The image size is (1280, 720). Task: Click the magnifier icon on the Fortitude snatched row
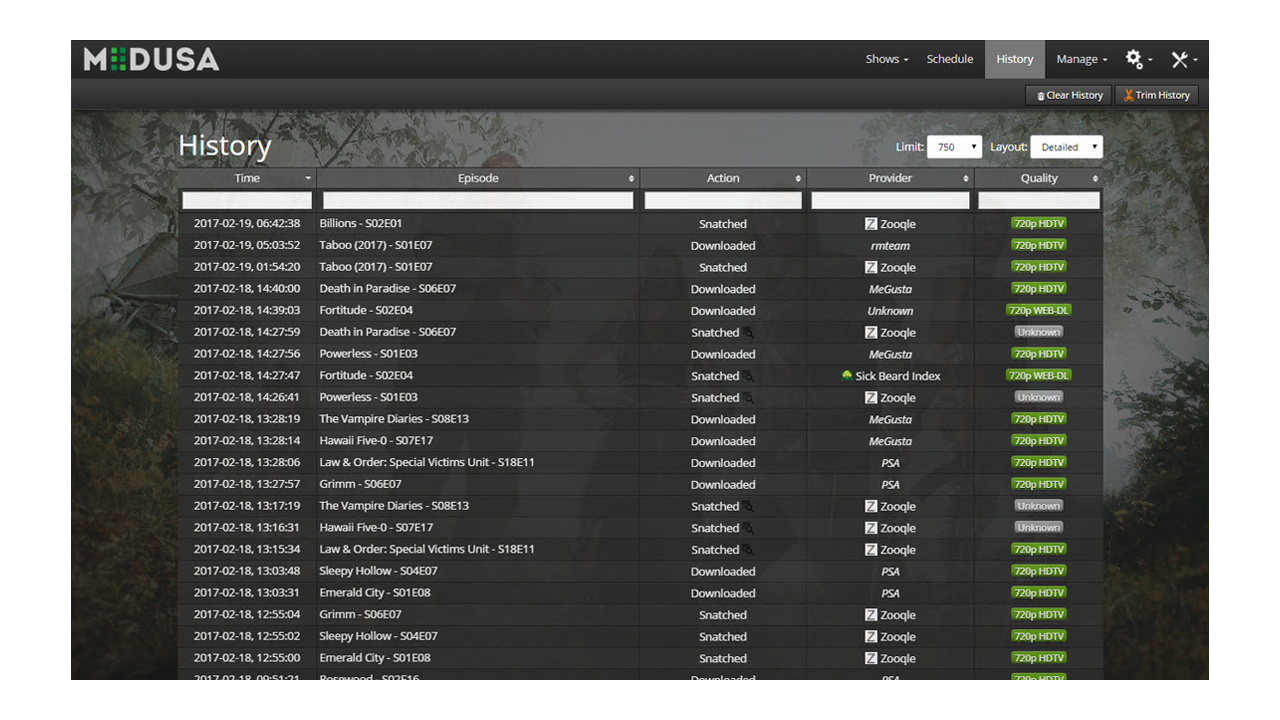click(748, 375)
